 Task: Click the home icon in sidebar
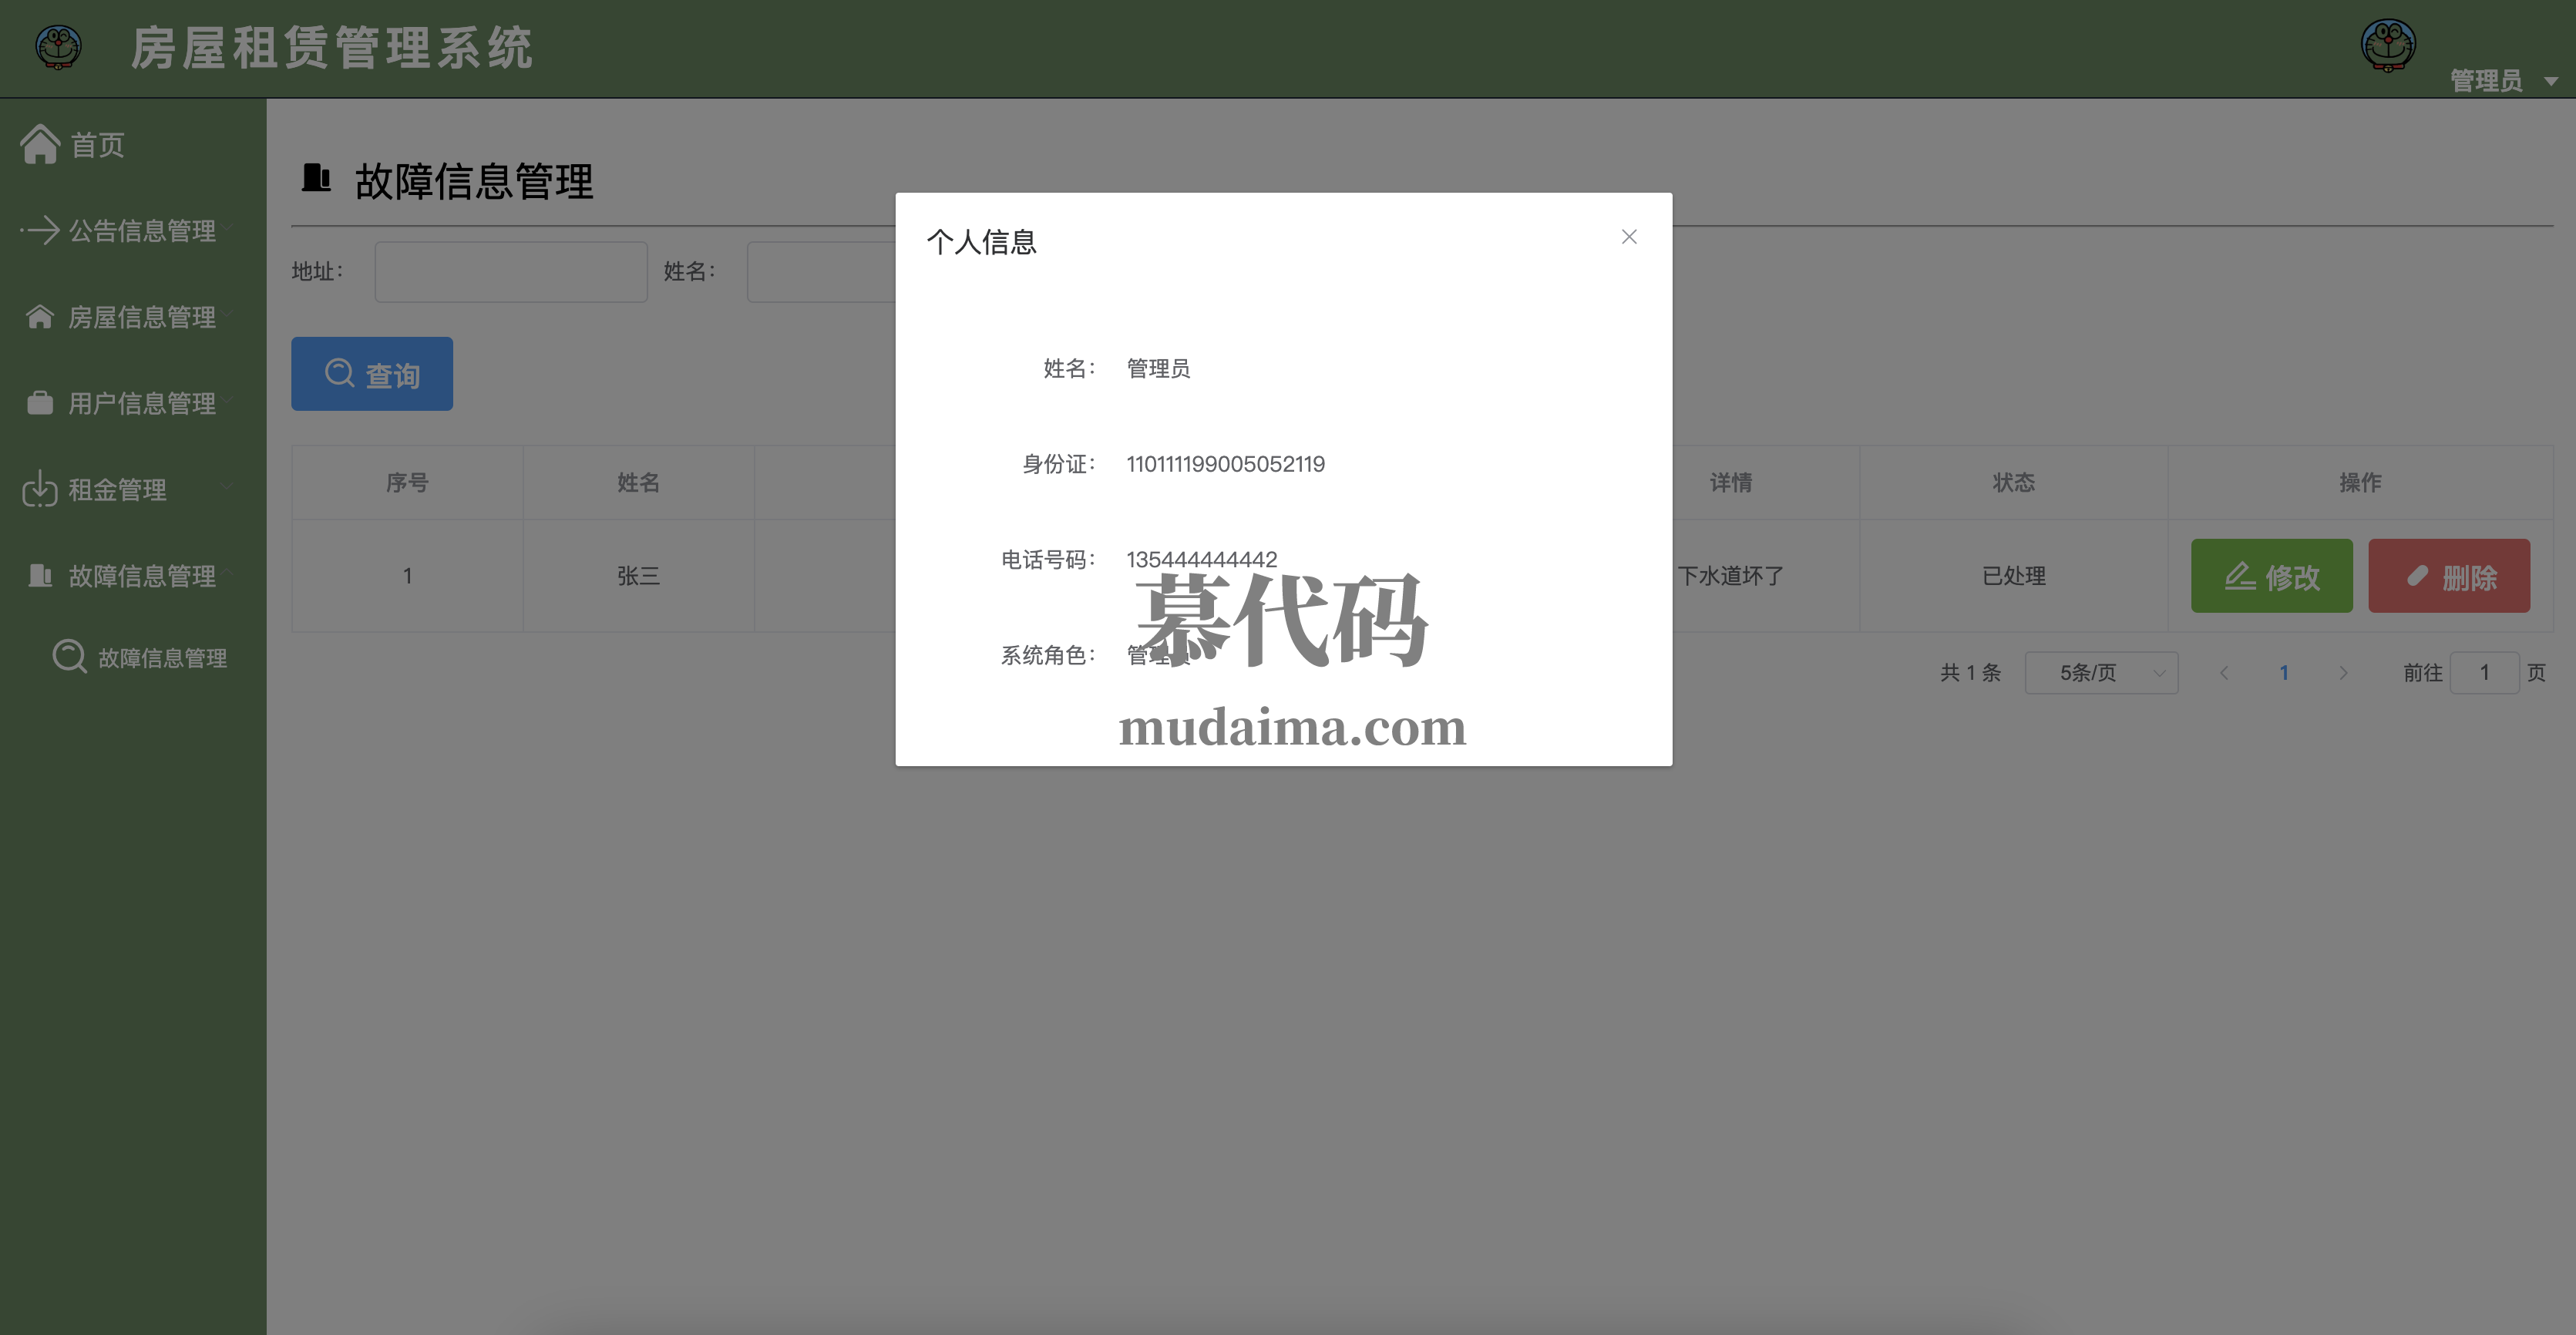tap(40, 144)
